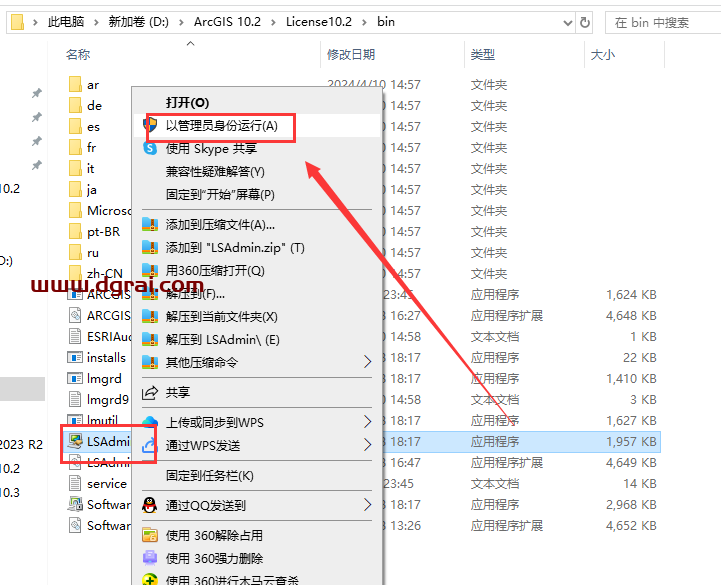Select the de folder icon

(75, 105)
